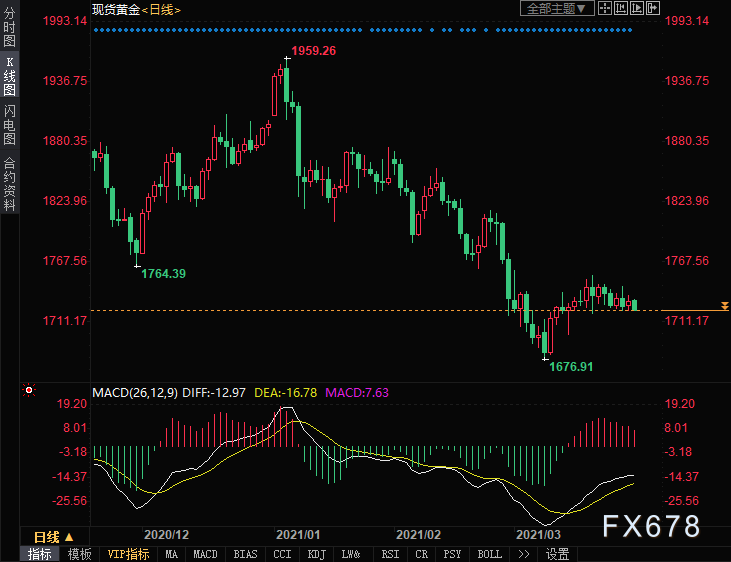
Task: Click the DIFF:-12.97 value
Action: (x=214, y=393)
